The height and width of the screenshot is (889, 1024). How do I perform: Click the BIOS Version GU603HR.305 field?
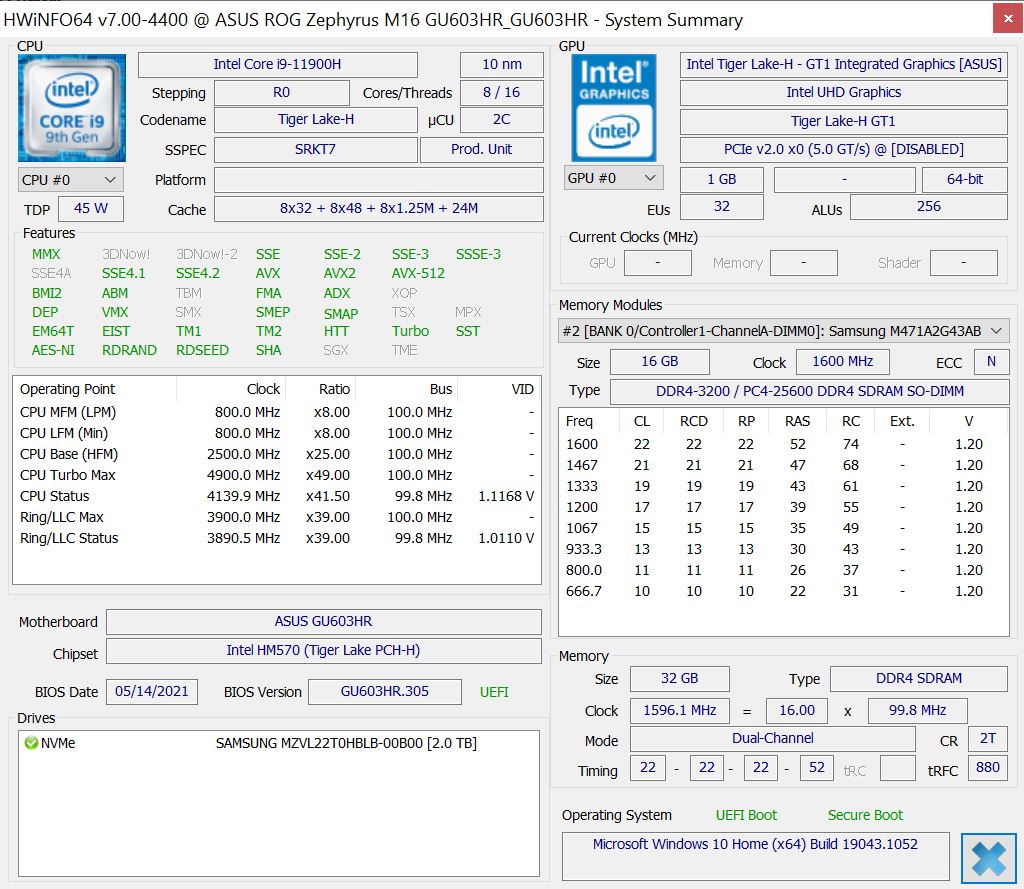pos(385,692)
